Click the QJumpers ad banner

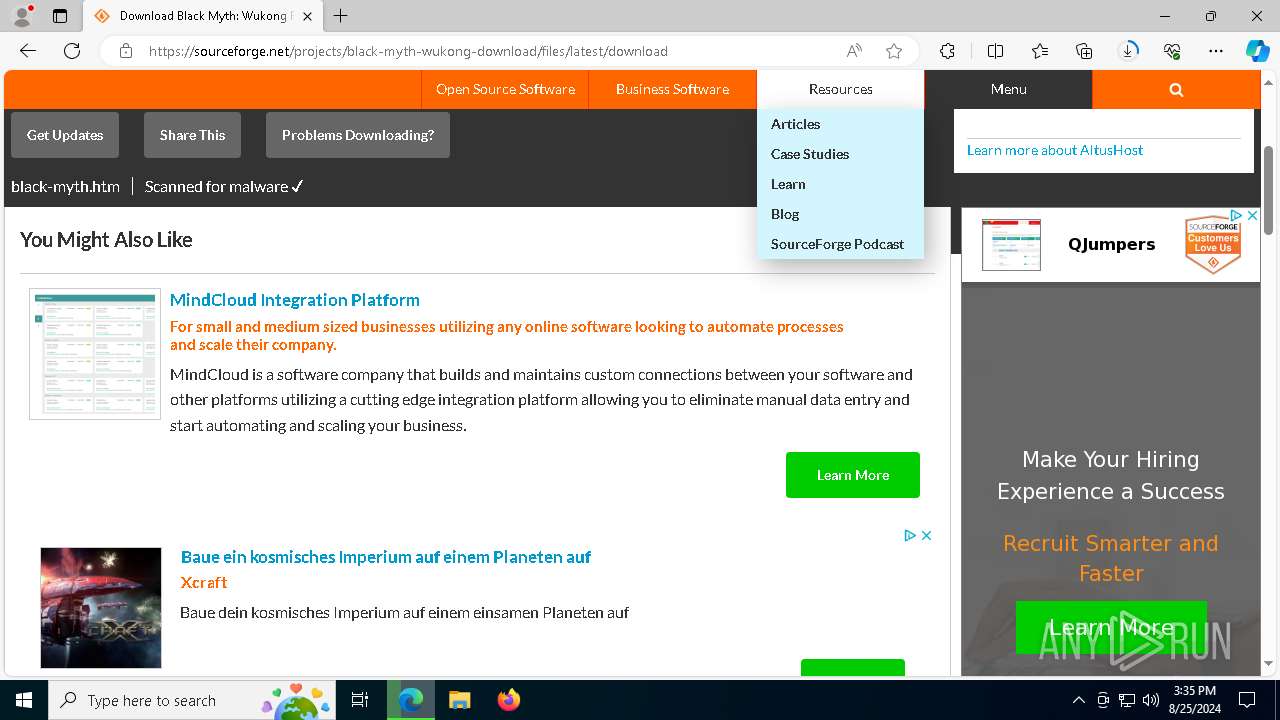click(1111, 244)
